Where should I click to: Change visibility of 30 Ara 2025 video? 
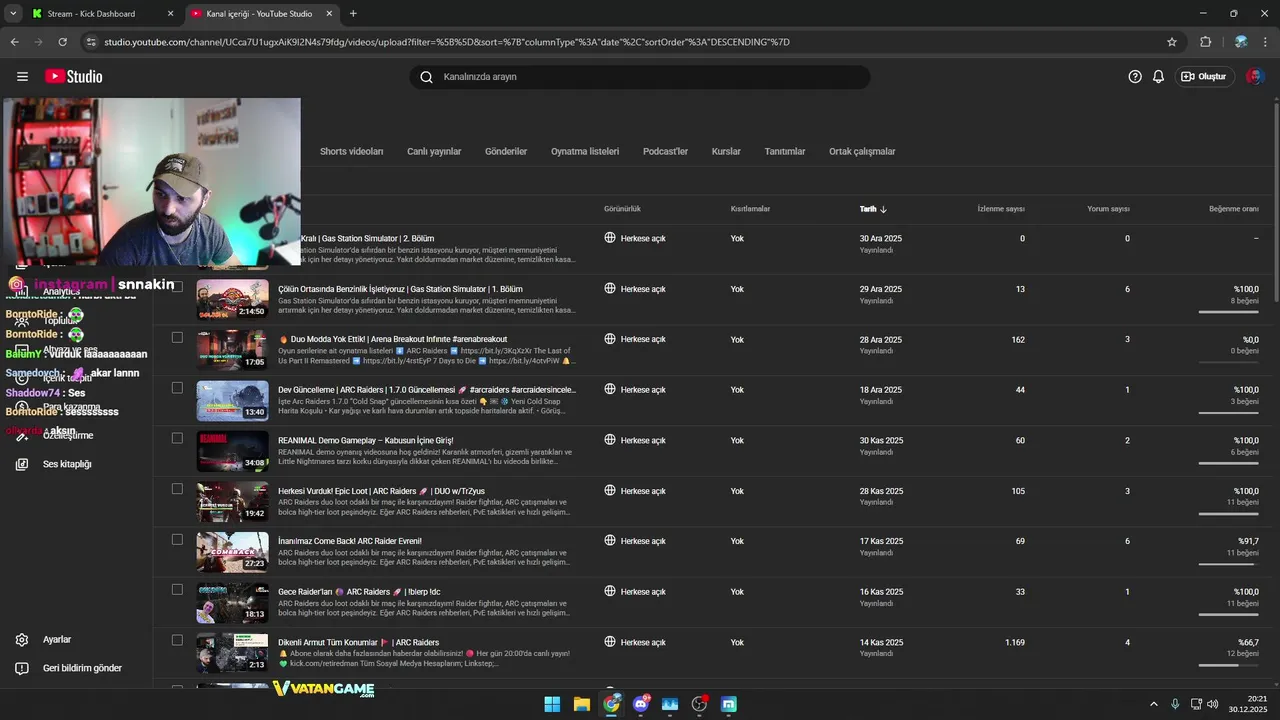pyautogui.click(x=635, y=238)
